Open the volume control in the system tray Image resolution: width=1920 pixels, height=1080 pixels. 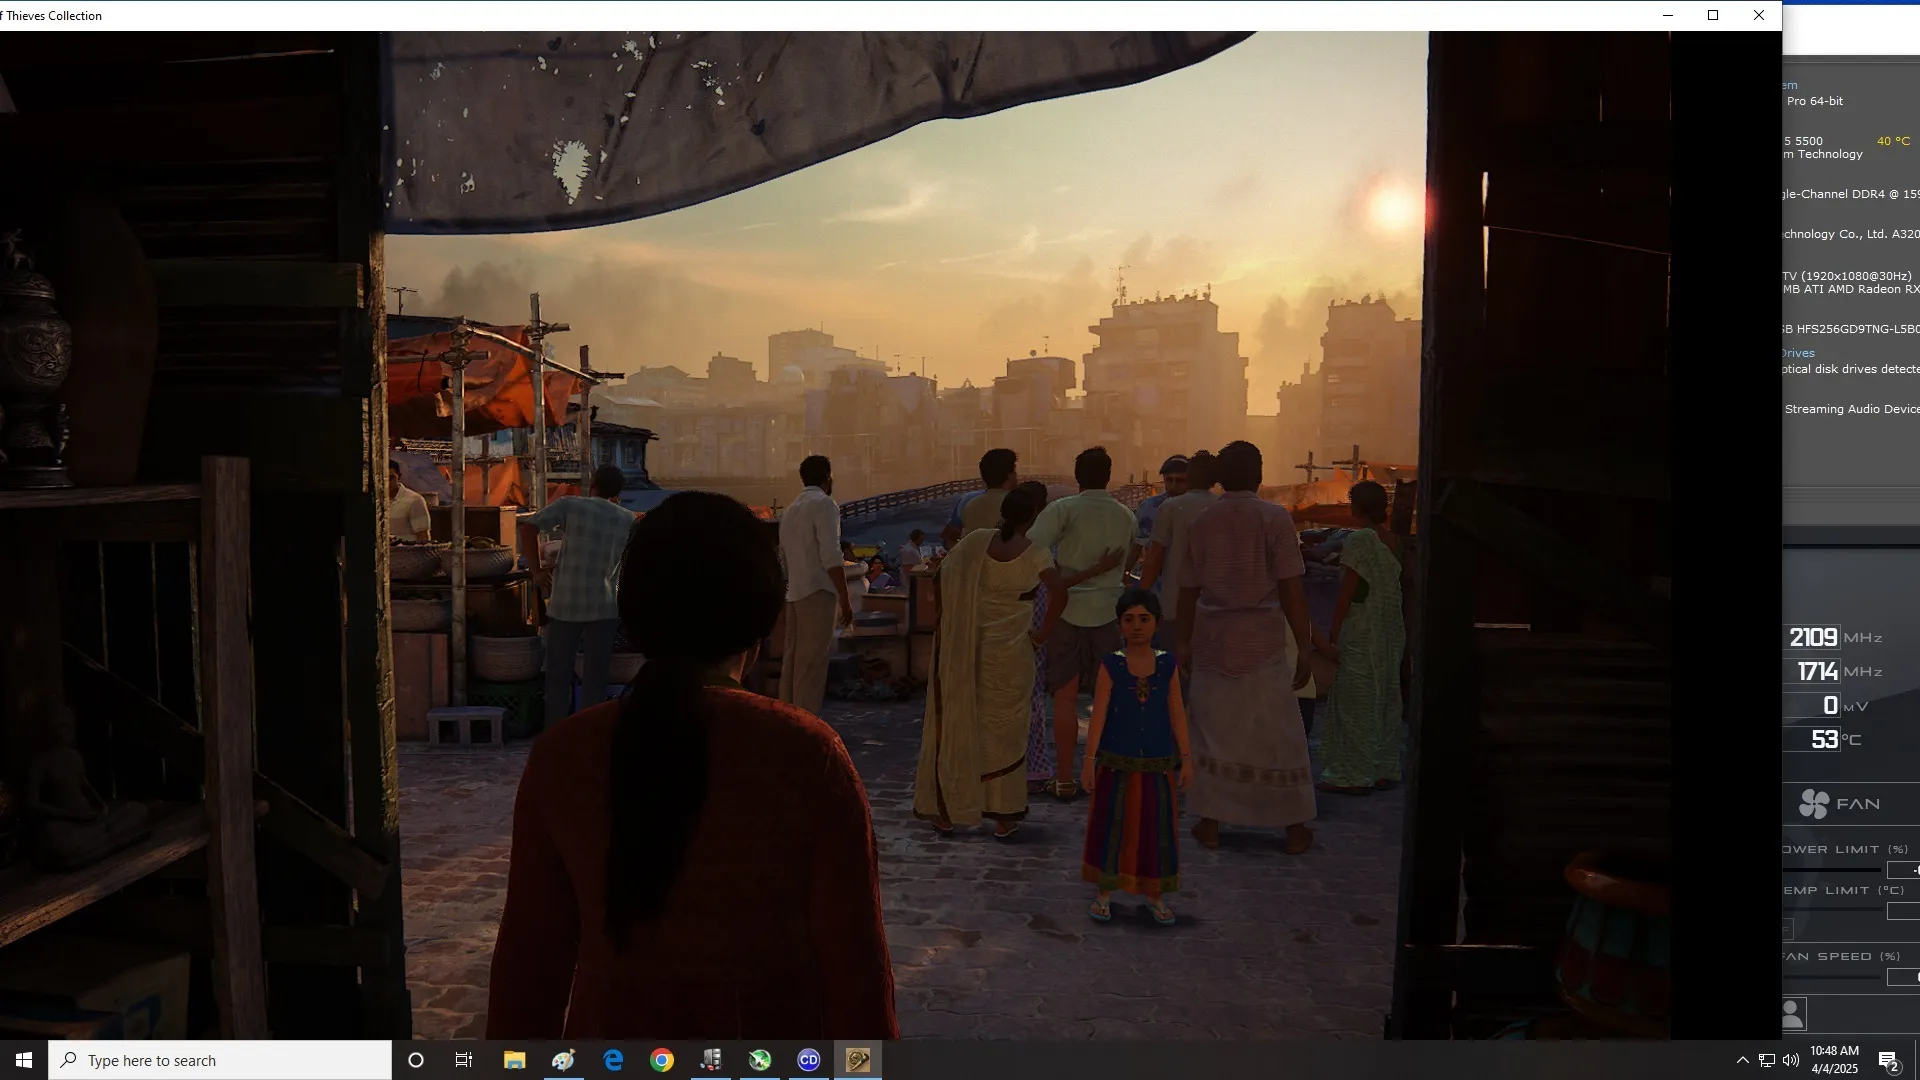click(x=1791, y=1060)
